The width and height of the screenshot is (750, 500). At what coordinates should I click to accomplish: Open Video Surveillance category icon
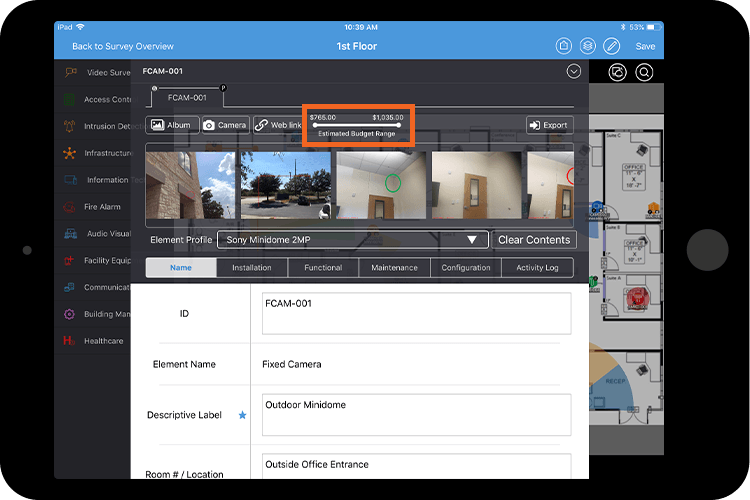click(x=70, y=72)
